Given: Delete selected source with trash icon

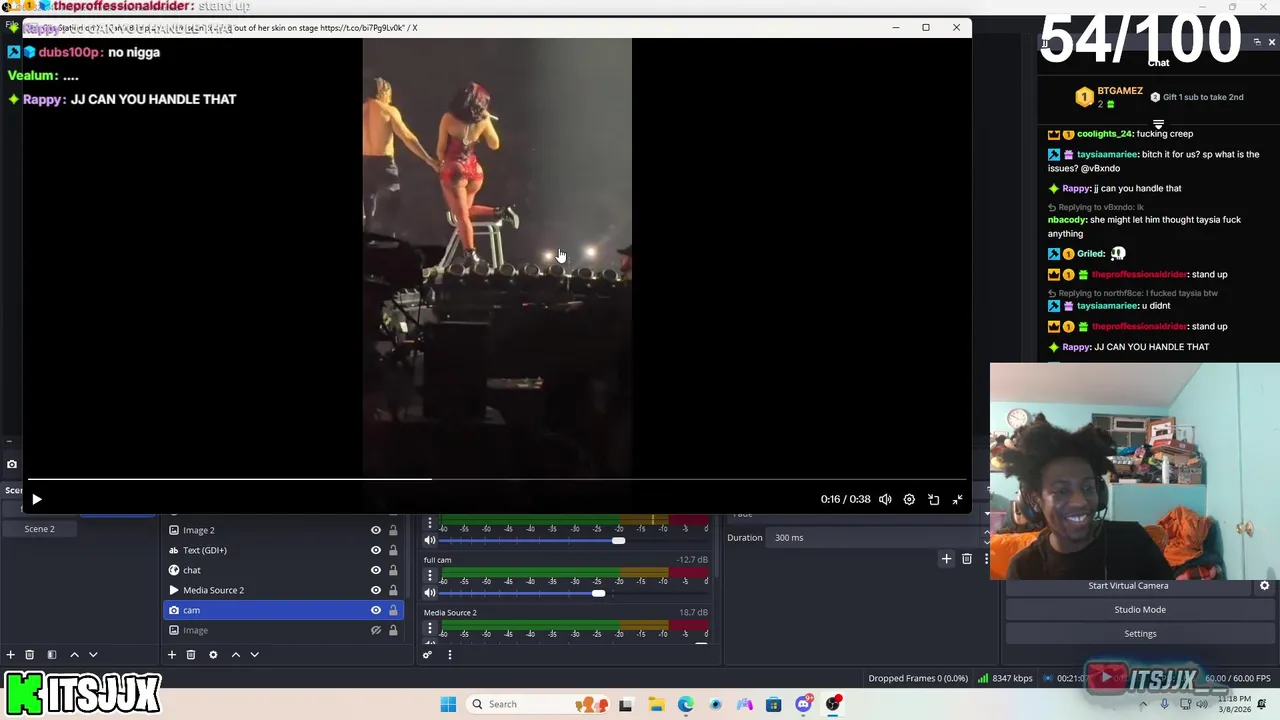Looking at the screenshot, I should tap(191, 655).
